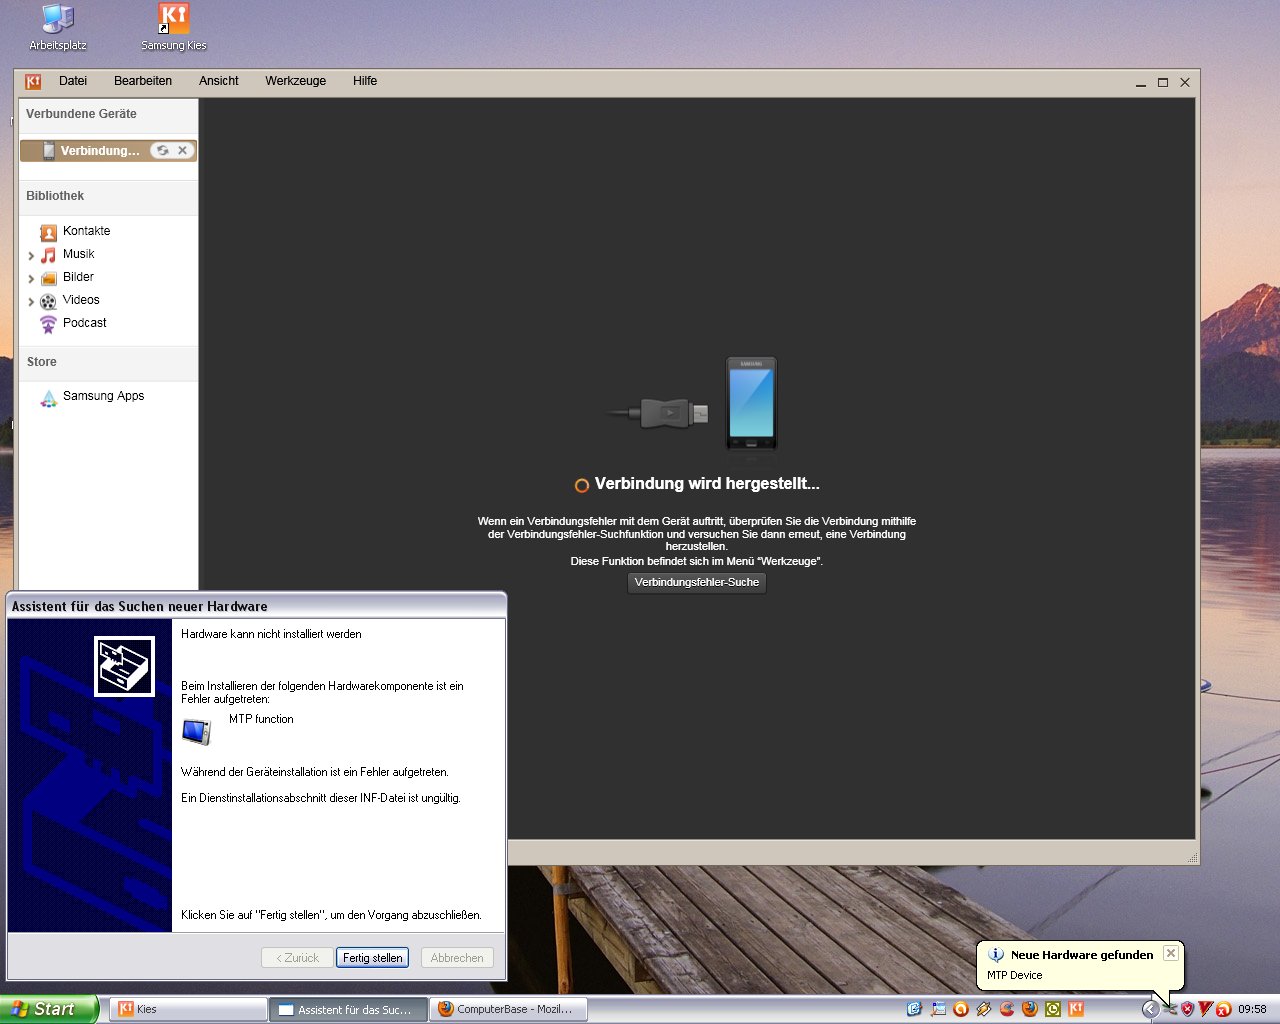1280x1024 pixels.
Task: Select the Kontakte icon in library
Action: point(48,232)
